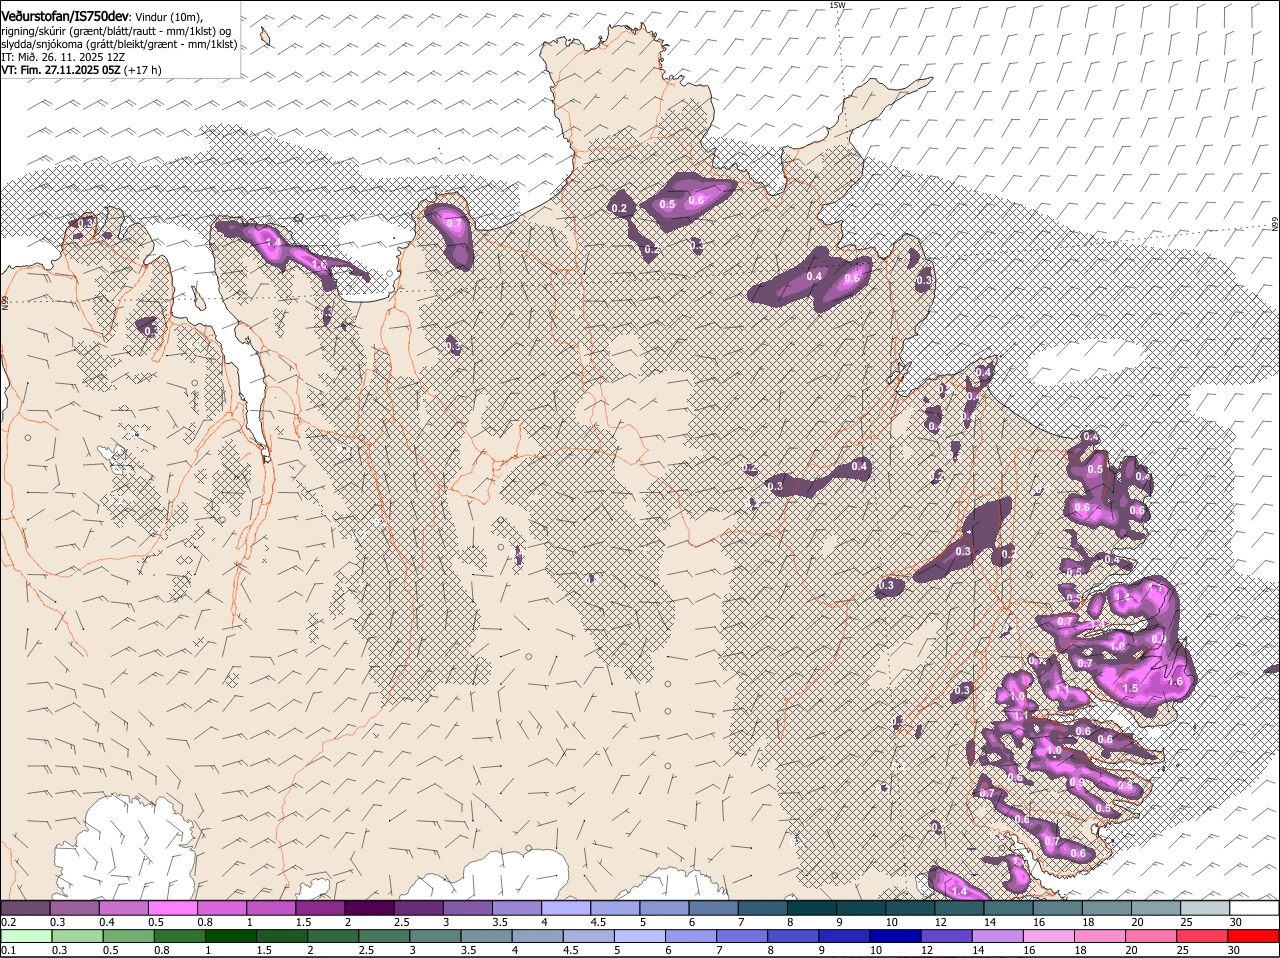Click the 0.8 swatch in the lower legend row

click(179, 936)
